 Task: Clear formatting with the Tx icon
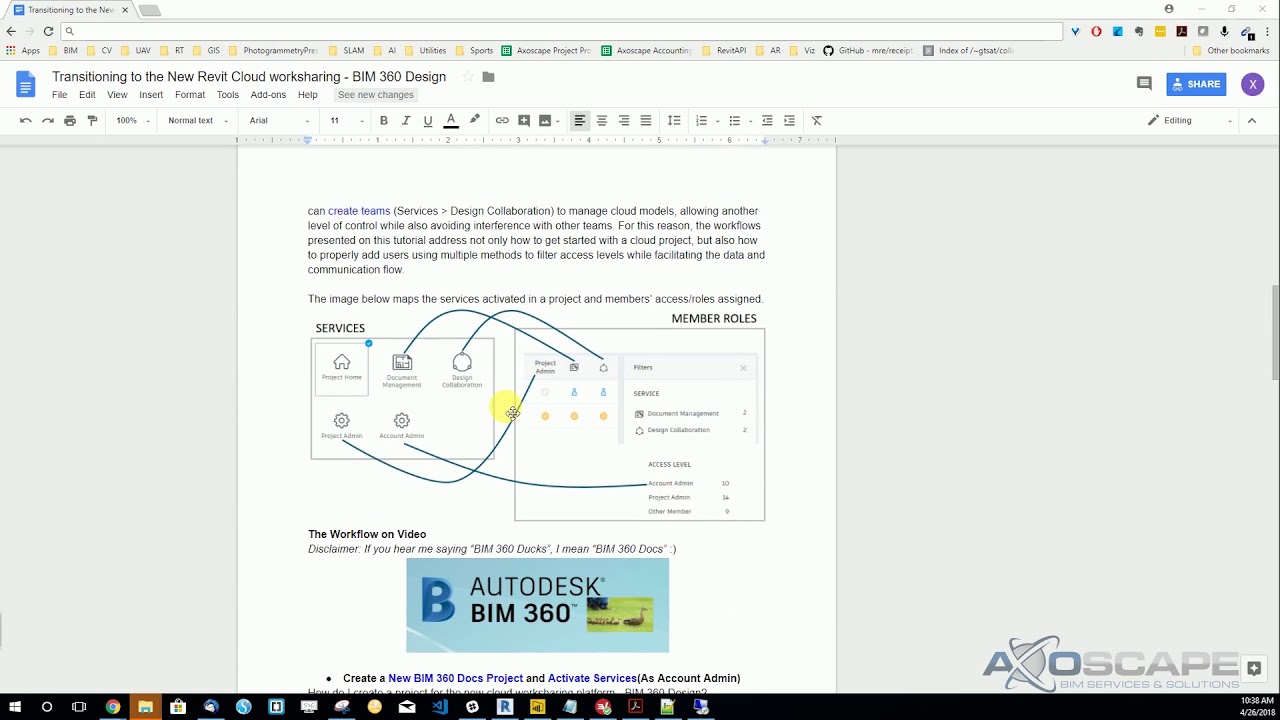(817, 120)
